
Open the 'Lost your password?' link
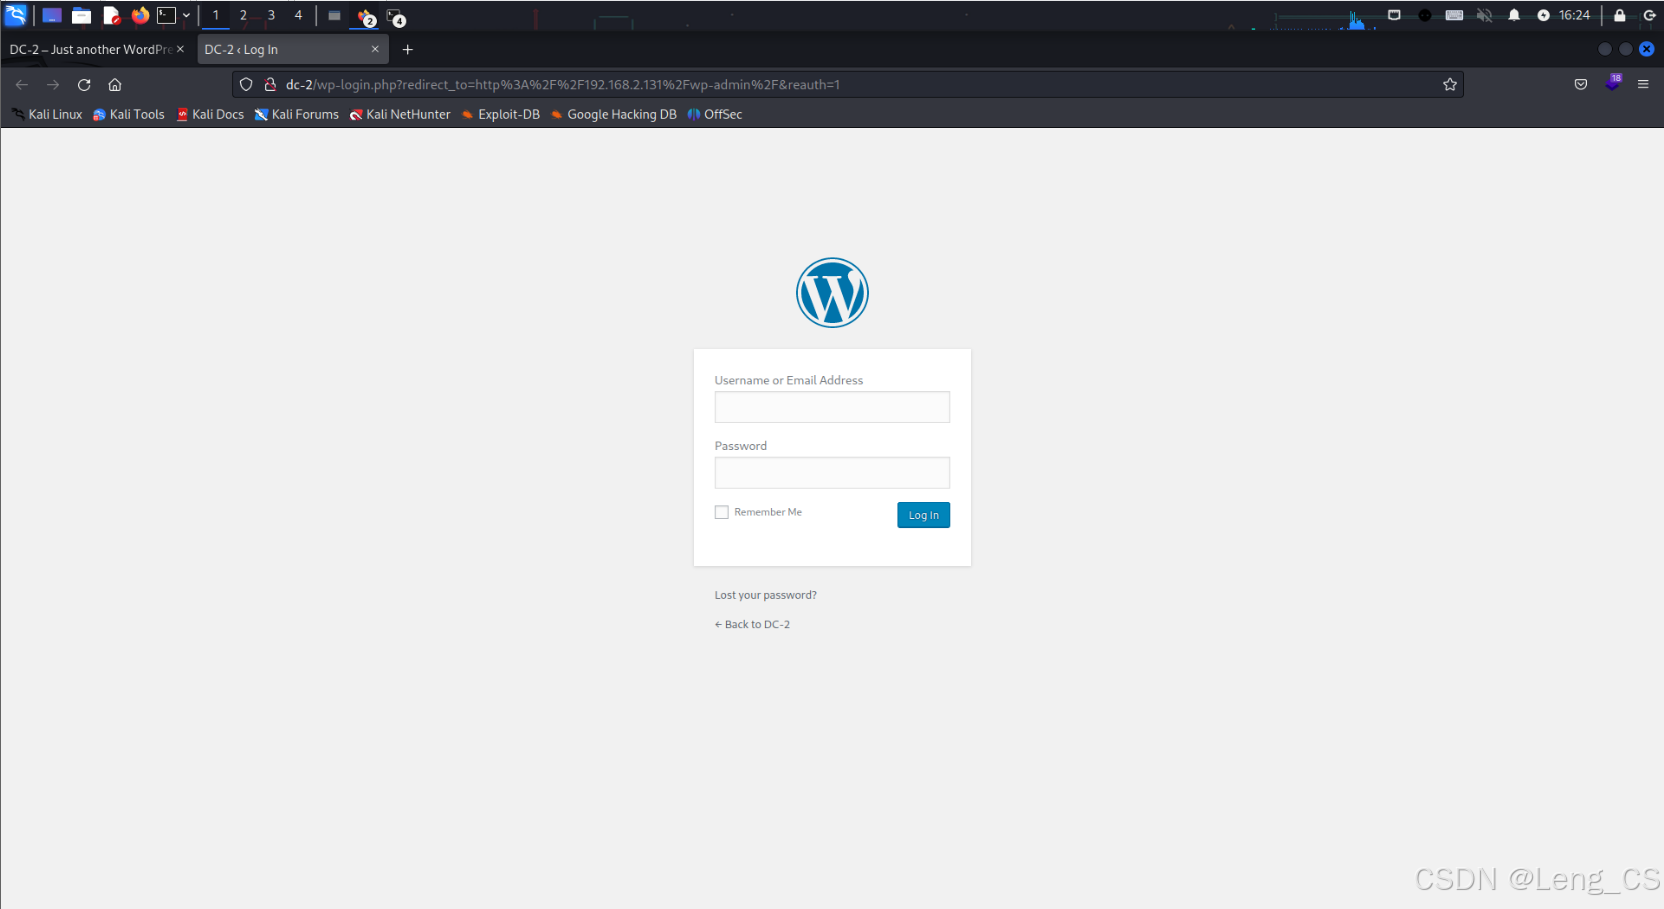click(765, 595)
